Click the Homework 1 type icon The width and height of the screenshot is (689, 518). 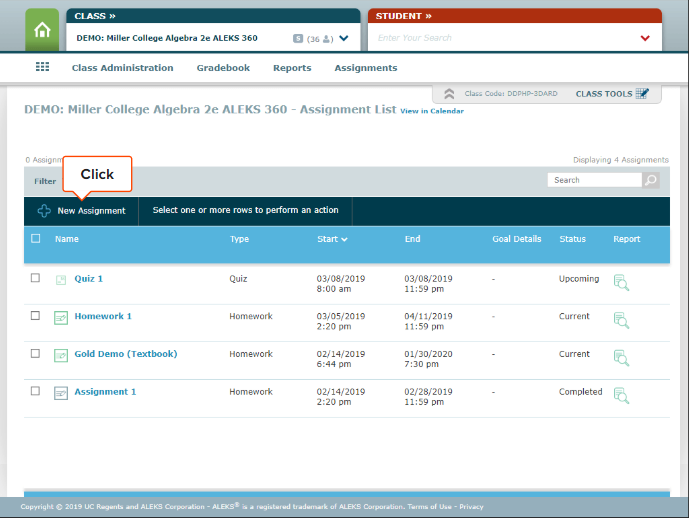coord(61,317)
